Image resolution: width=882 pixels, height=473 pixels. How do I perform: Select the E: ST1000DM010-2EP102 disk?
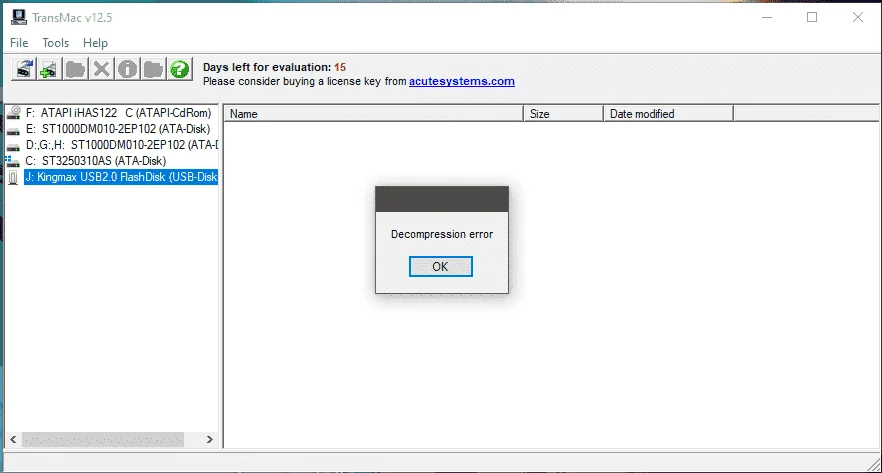pos(118,129)
